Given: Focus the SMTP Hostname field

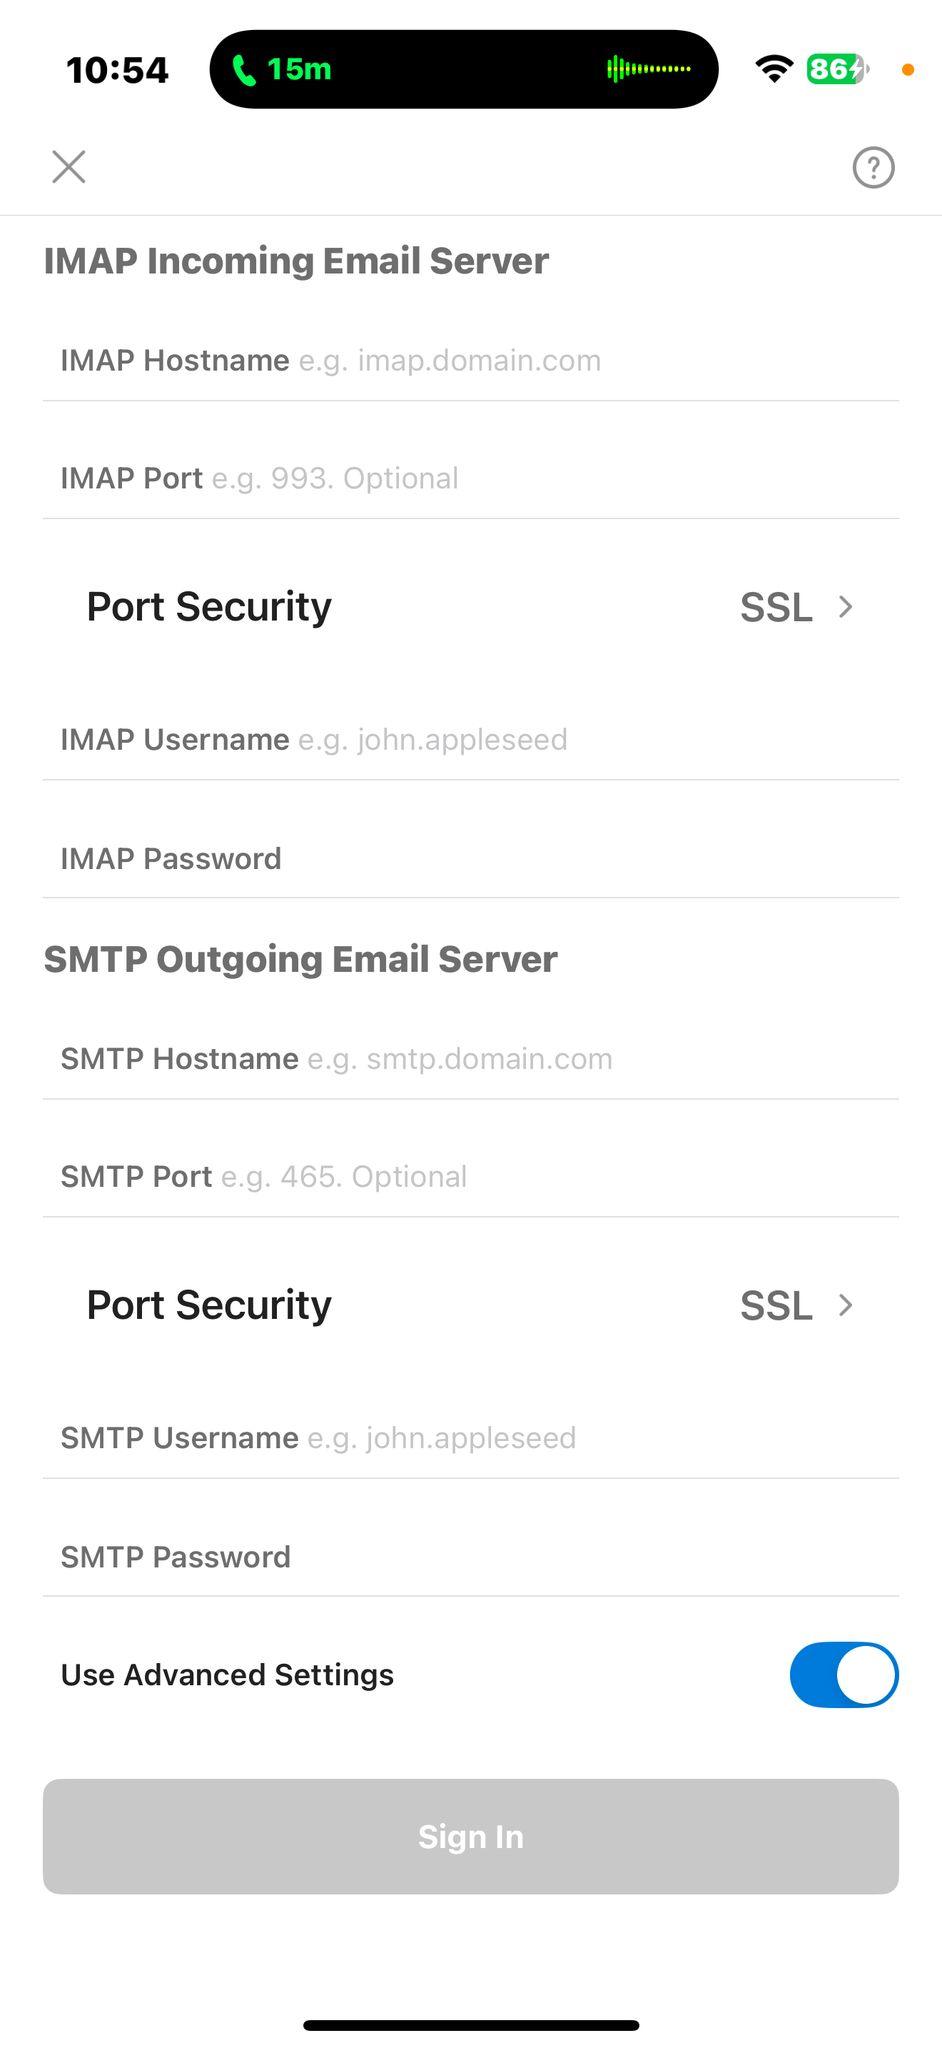Looking at the screenshot, I should tap(471, 1058).
